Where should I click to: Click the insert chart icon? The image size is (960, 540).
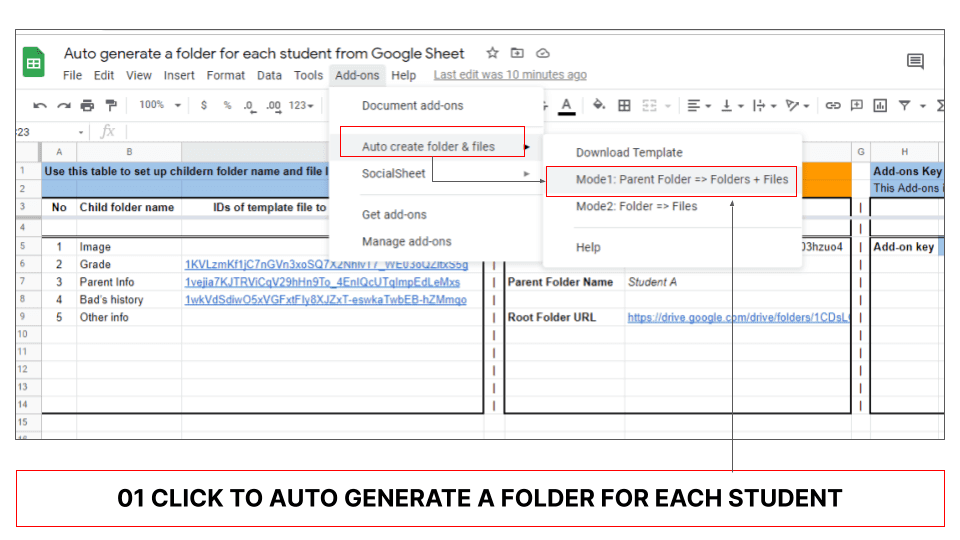[880, 105]
